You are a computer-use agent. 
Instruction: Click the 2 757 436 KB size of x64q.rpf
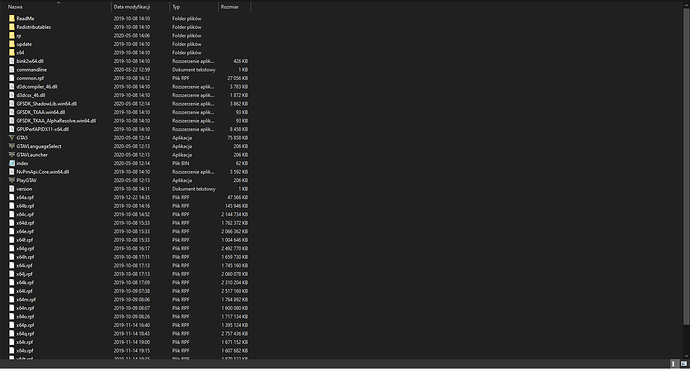point(235,333)
